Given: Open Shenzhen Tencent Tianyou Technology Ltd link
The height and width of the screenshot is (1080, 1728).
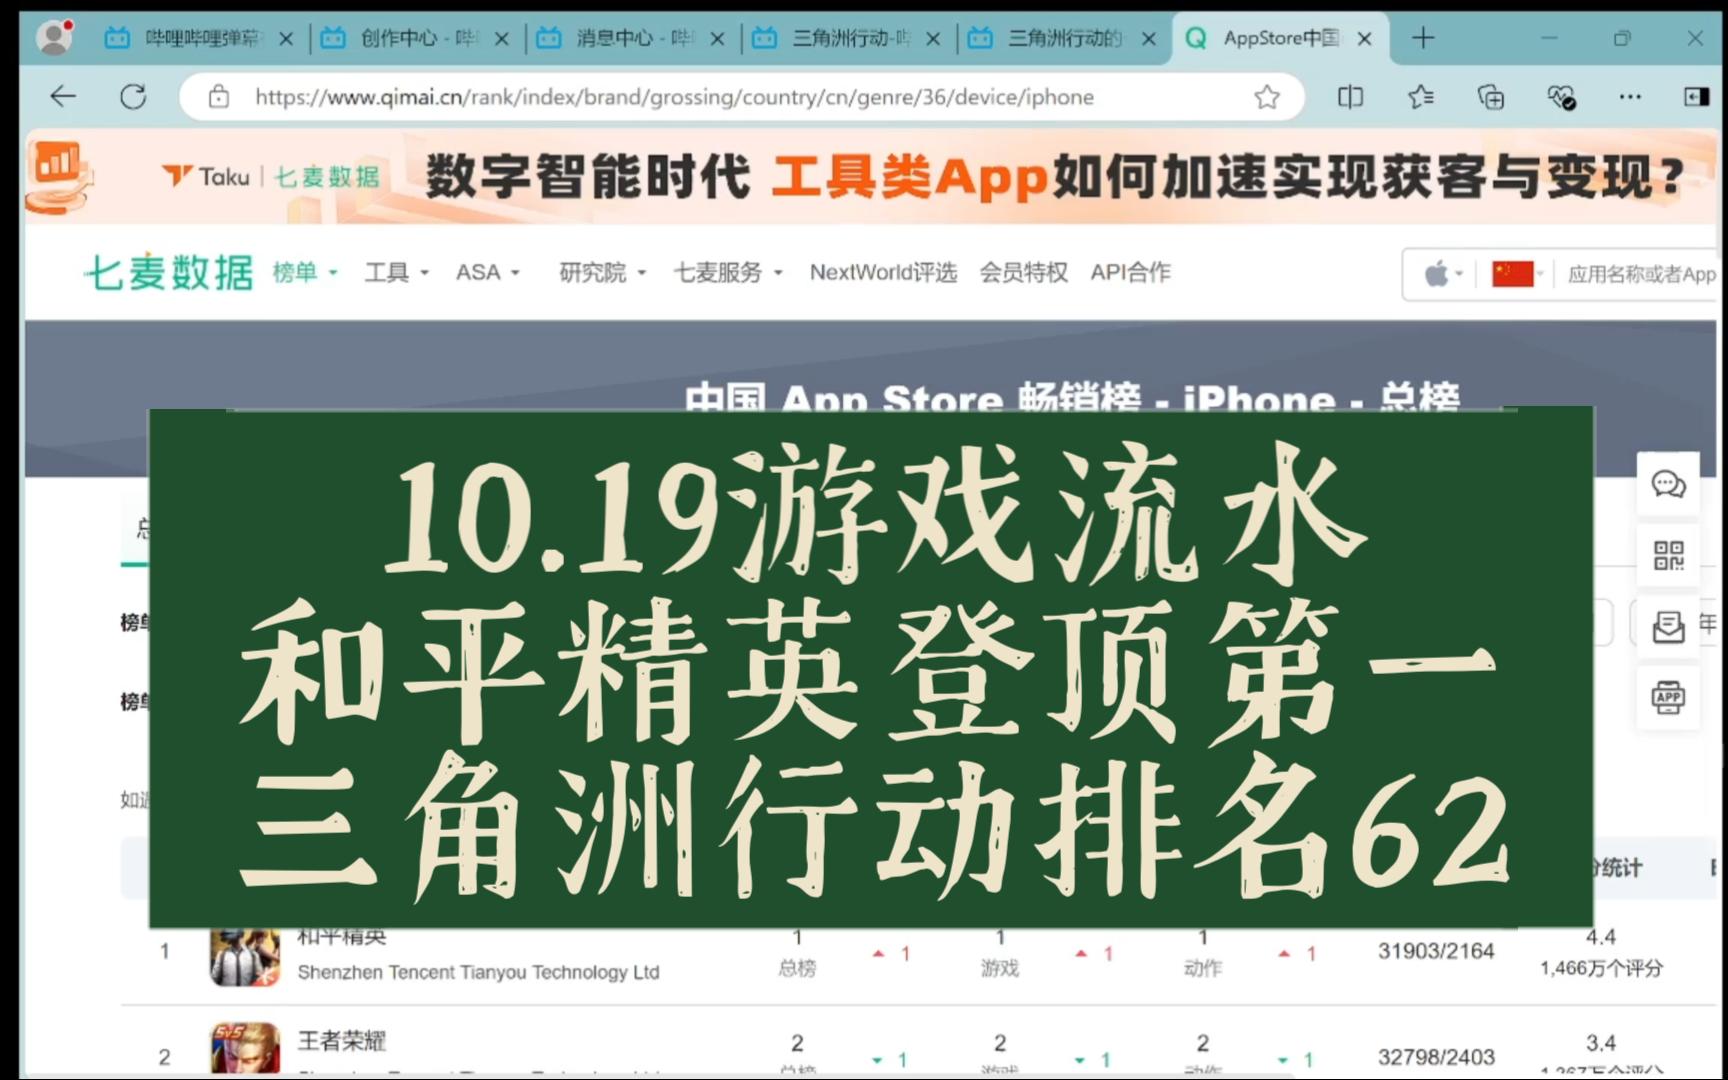Looking at the screenshot, I should pyautogui.click(x=478, y=972).
